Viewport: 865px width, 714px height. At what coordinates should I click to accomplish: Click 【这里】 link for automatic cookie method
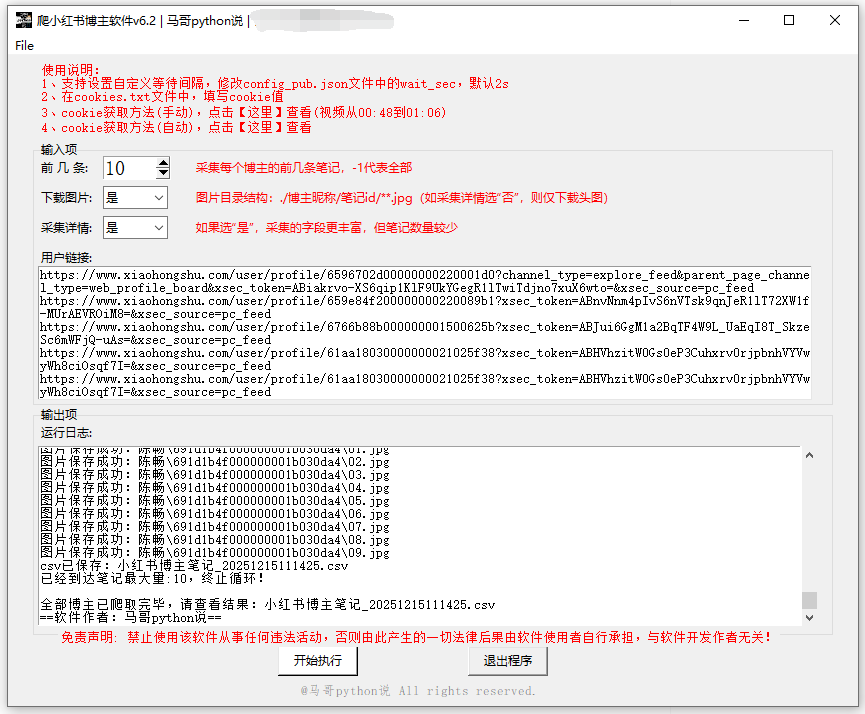259,128
